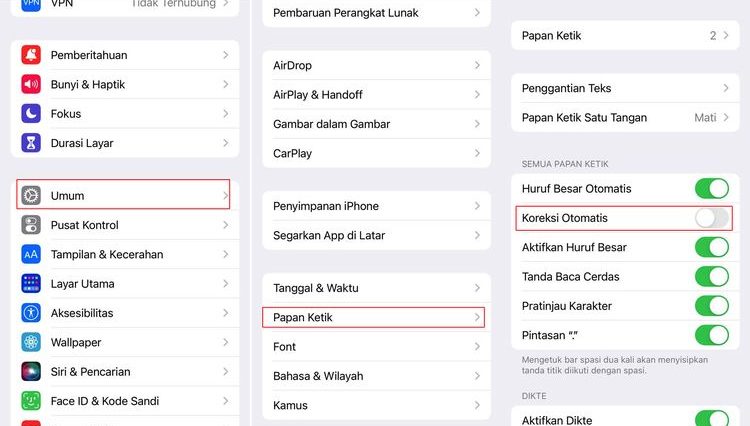Enable the Koreksi Otomatis switch
This screenshot has width=750, height=426.
click(x=711, y=218)
